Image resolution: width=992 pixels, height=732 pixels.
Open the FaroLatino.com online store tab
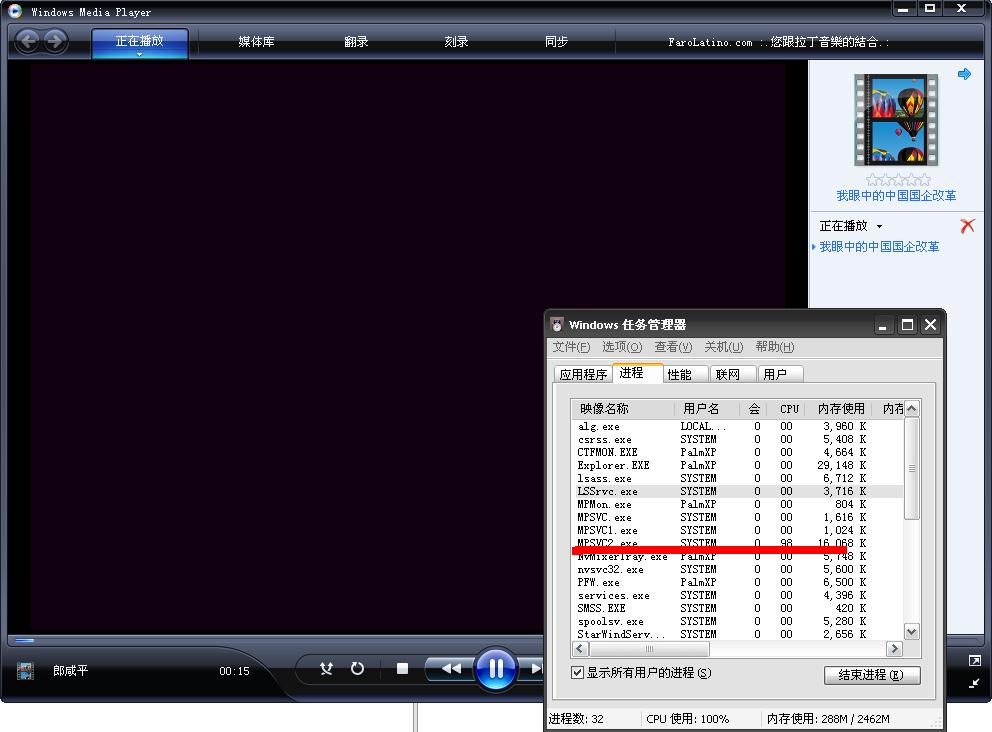(x=778, y=42)
